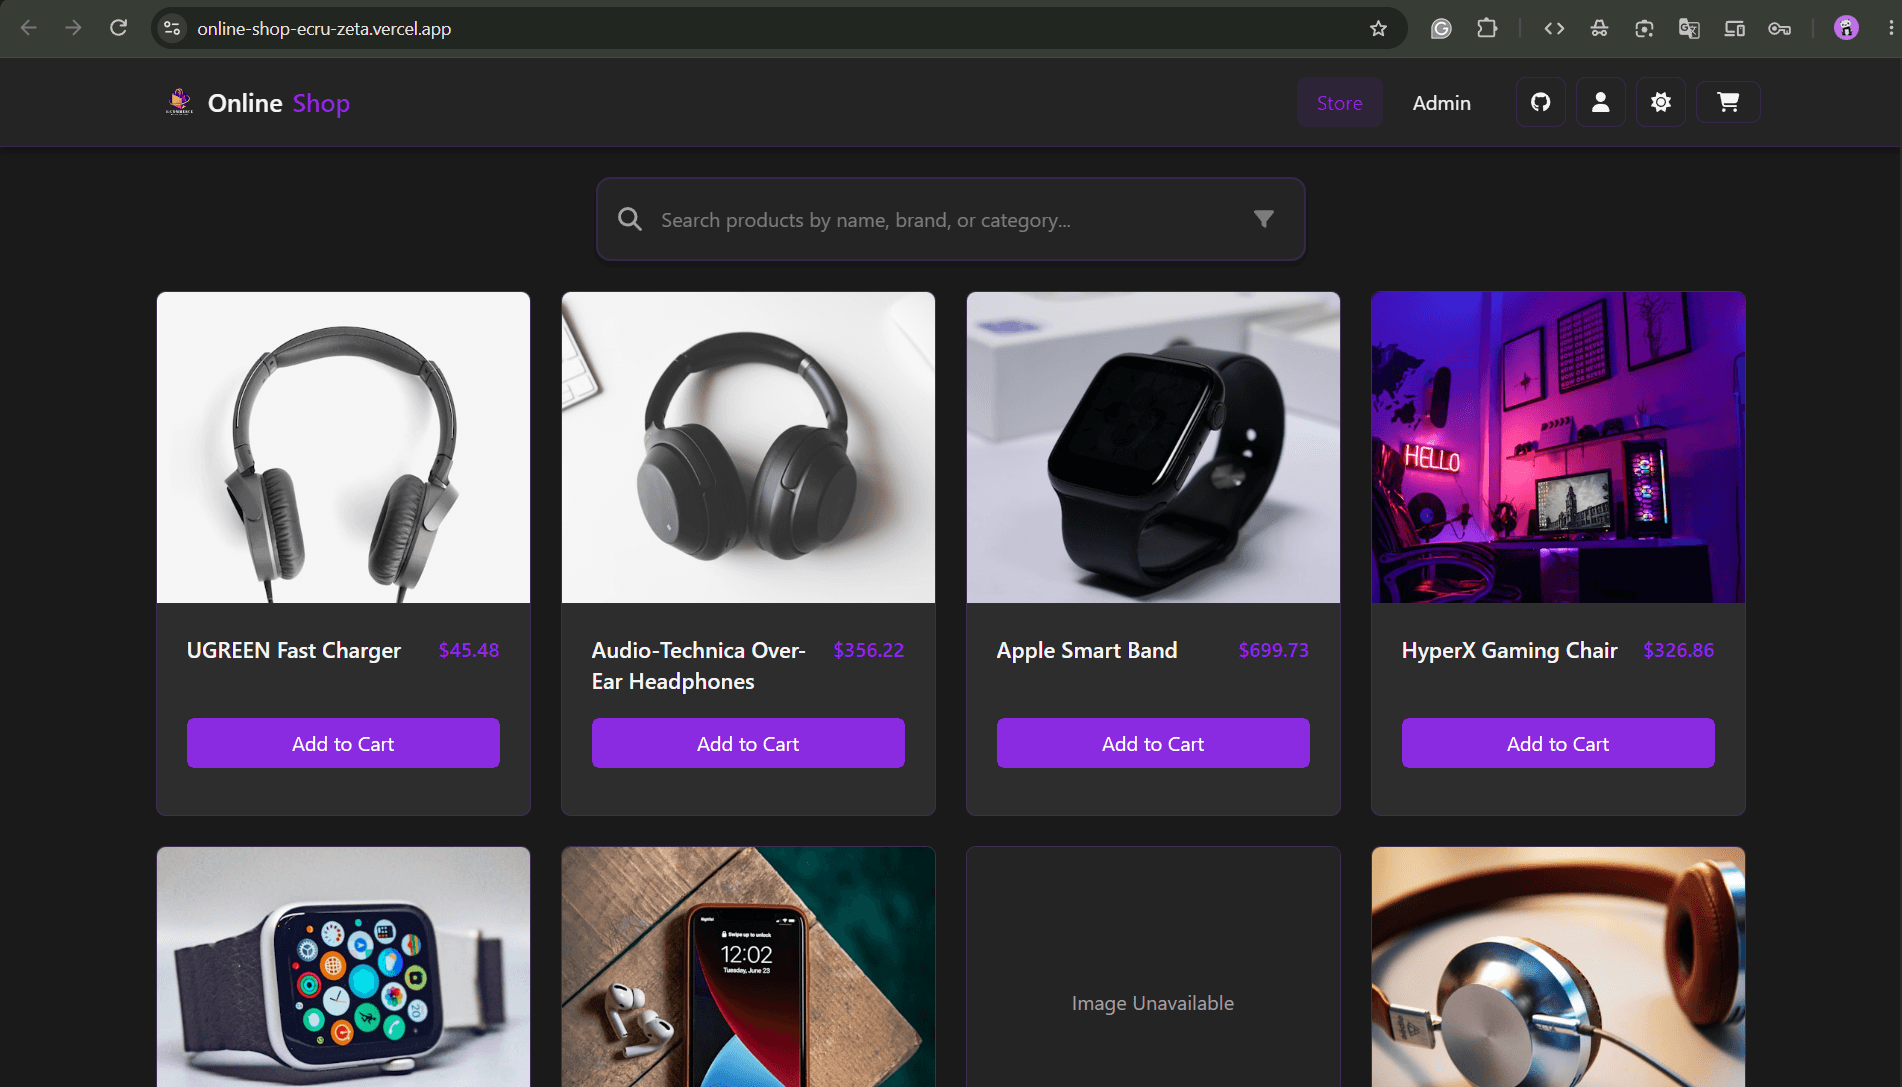Open the GitHub repository icon link
The height and width of the screenshot is (1087, 1902).
coord(1541,102)
